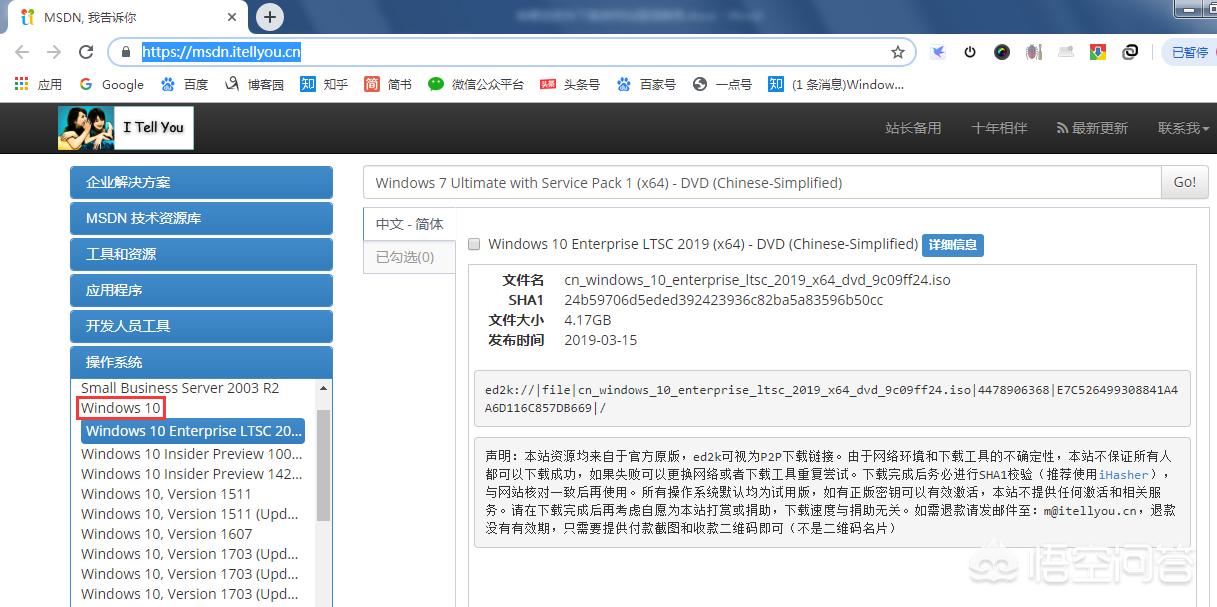Open the iHasher link
This screenshot has height=607, width=1217.
(1124, 474)
